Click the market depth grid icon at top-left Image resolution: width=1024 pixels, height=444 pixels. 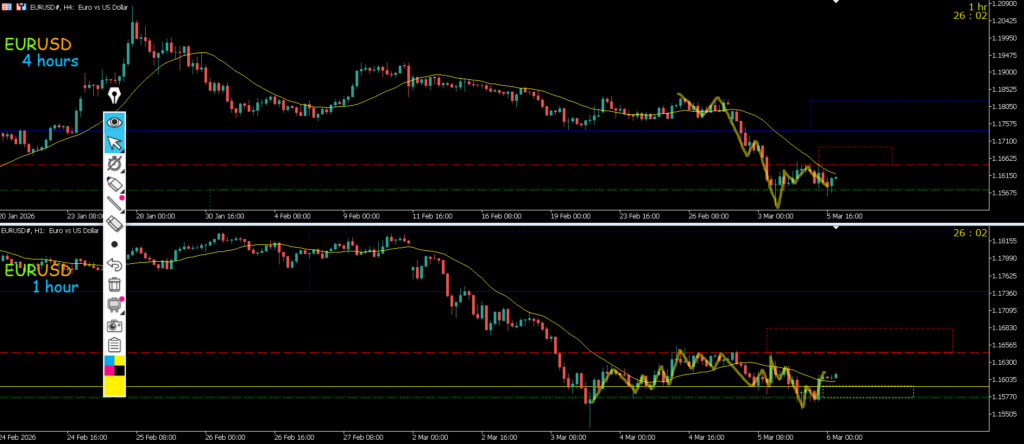tap(7, 6)
